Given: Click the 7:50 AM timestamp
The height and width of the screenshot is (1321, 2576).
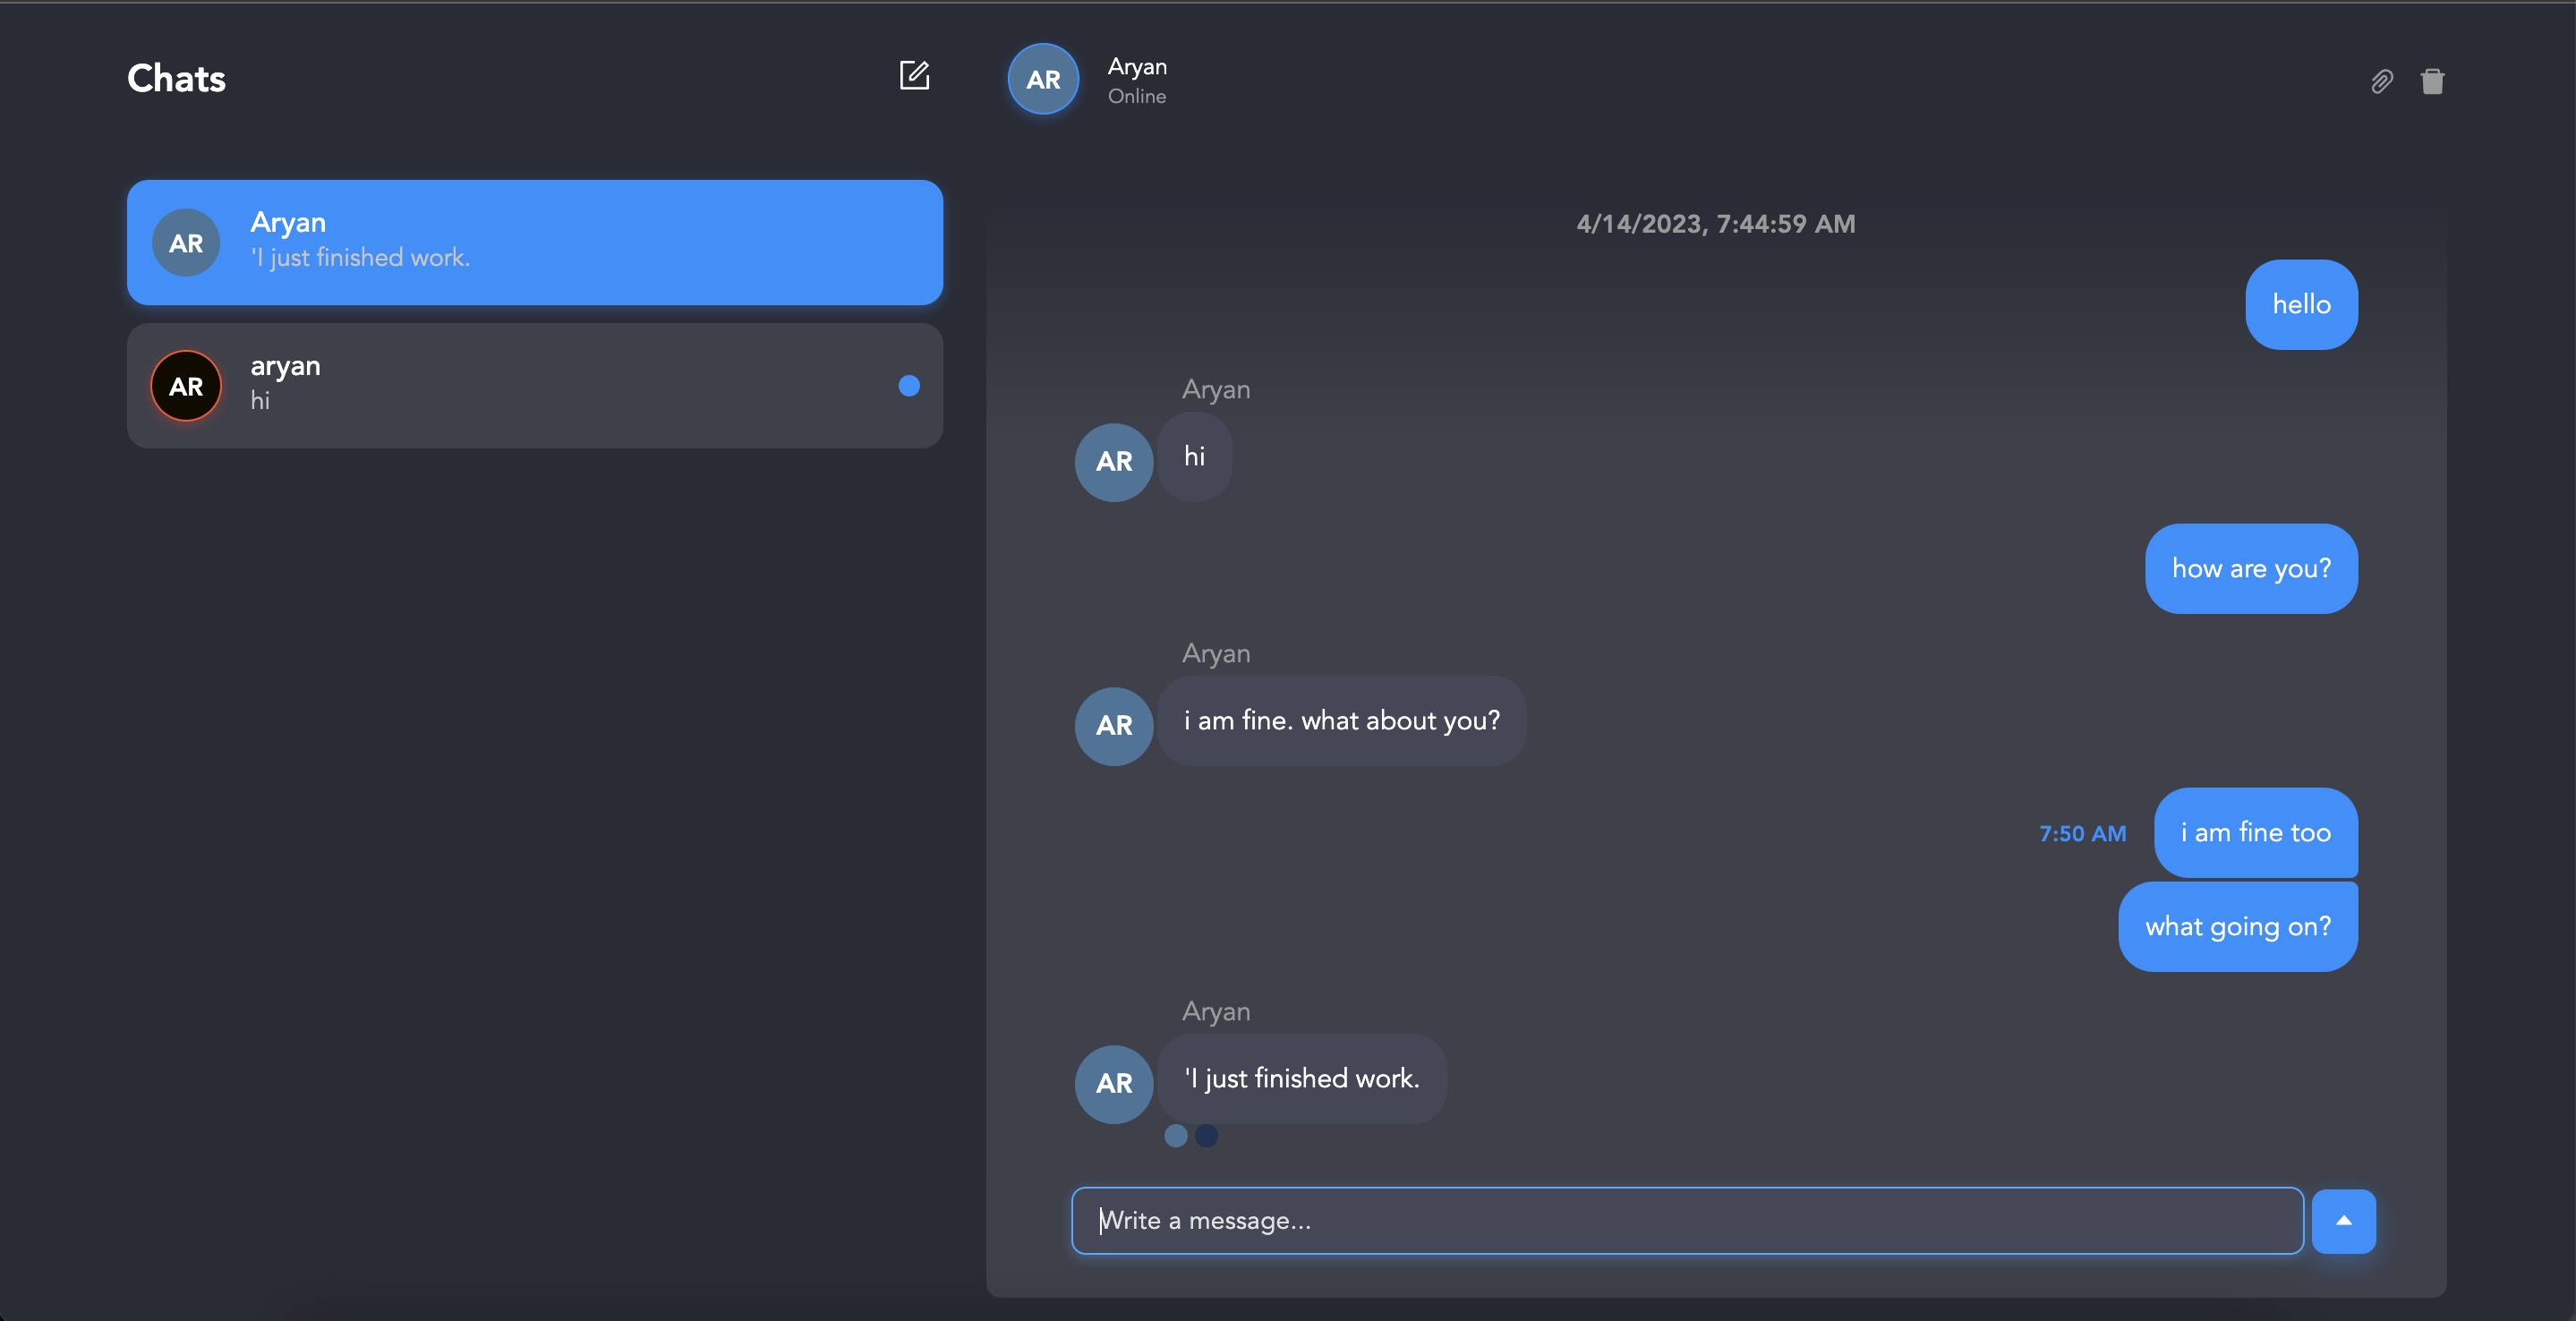Looking at the screenshot, I should pyautogui.click(x=2082, y=832).
